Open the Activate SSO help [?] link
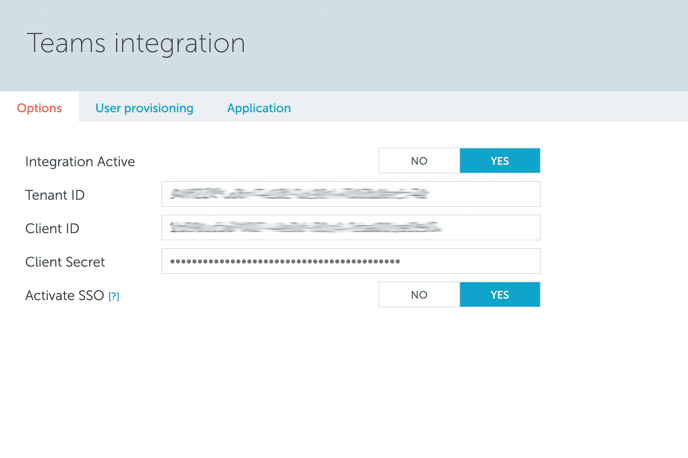This screenshot has height=458, width=688. pos(114,297)
